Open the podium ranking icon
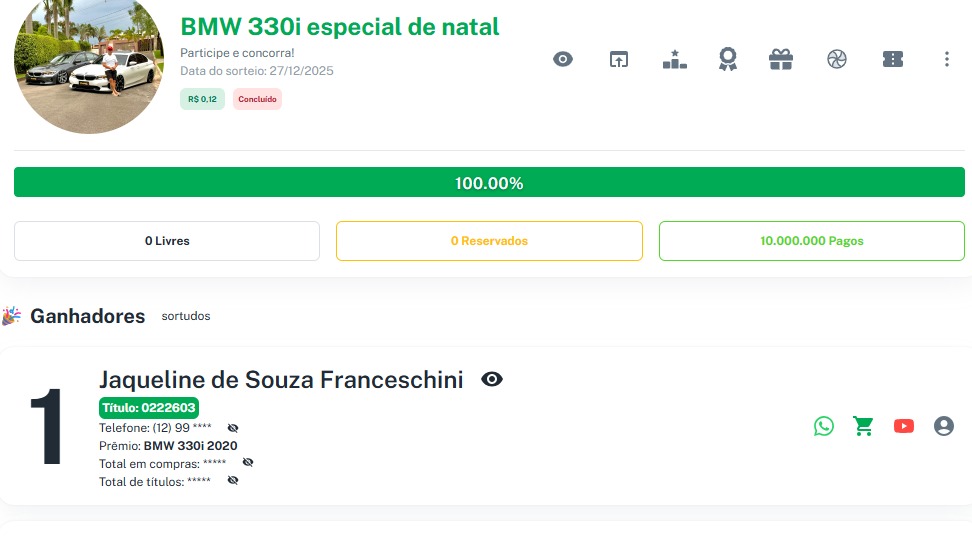The image size is (972, 537). [x=675, y=60]
